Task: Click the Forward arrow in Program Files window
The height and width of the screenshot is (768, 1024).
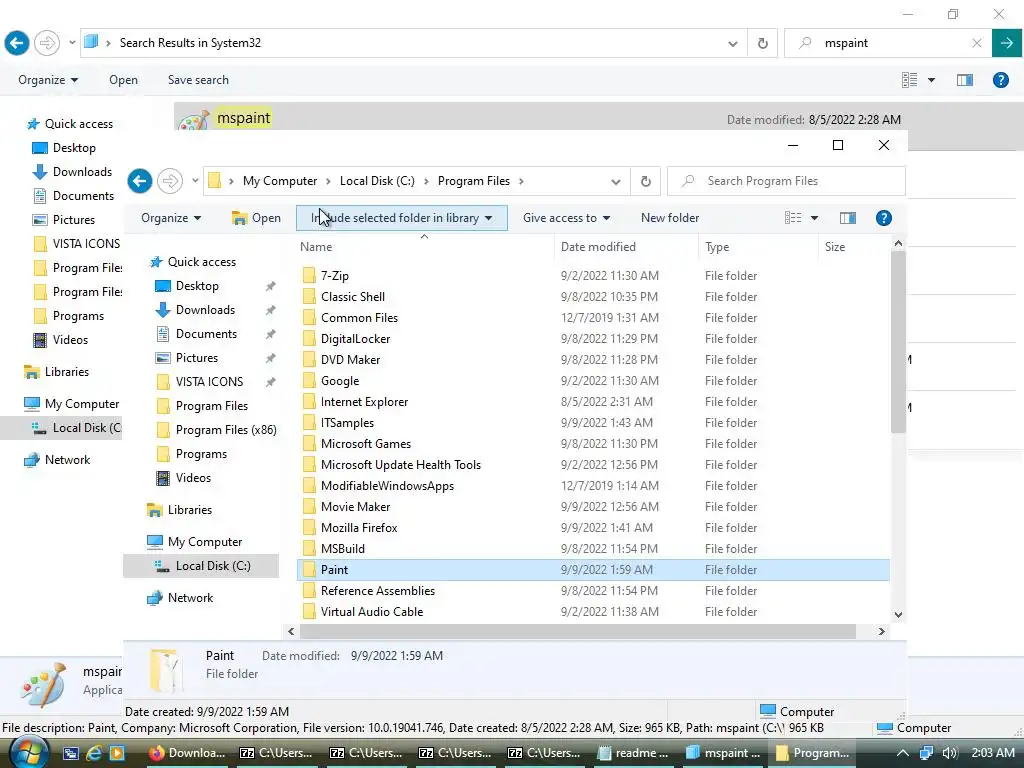Action: click(x=170, y=181)
